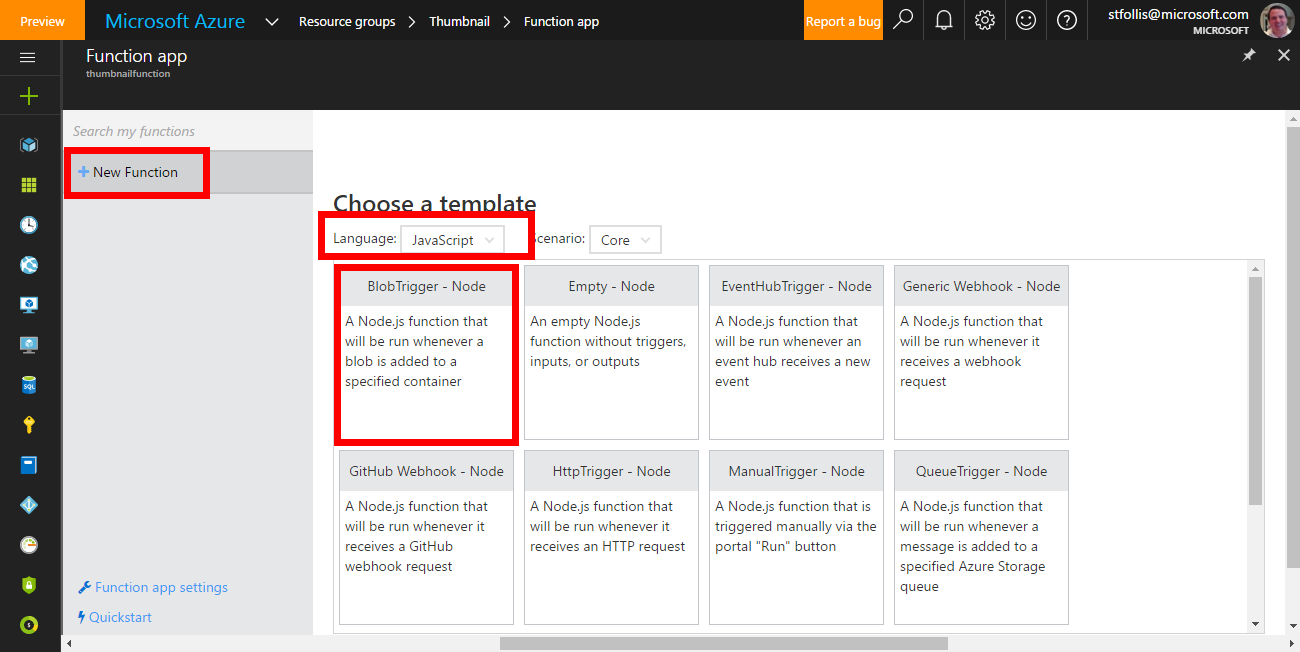1300x652 pixels.
Task: Toggle the hamburger menu in sidebar
Action: point(28,58)
